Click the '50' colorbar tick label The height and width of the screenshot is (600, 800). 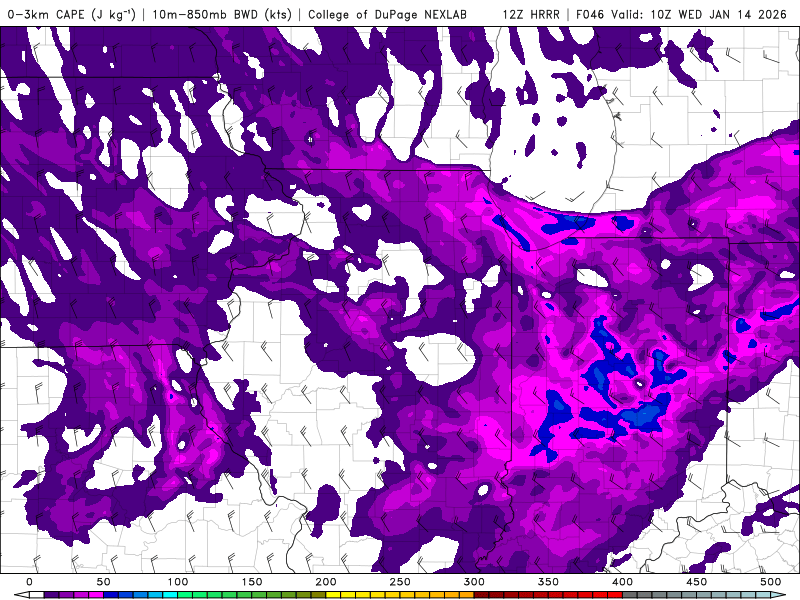point(103,582)
